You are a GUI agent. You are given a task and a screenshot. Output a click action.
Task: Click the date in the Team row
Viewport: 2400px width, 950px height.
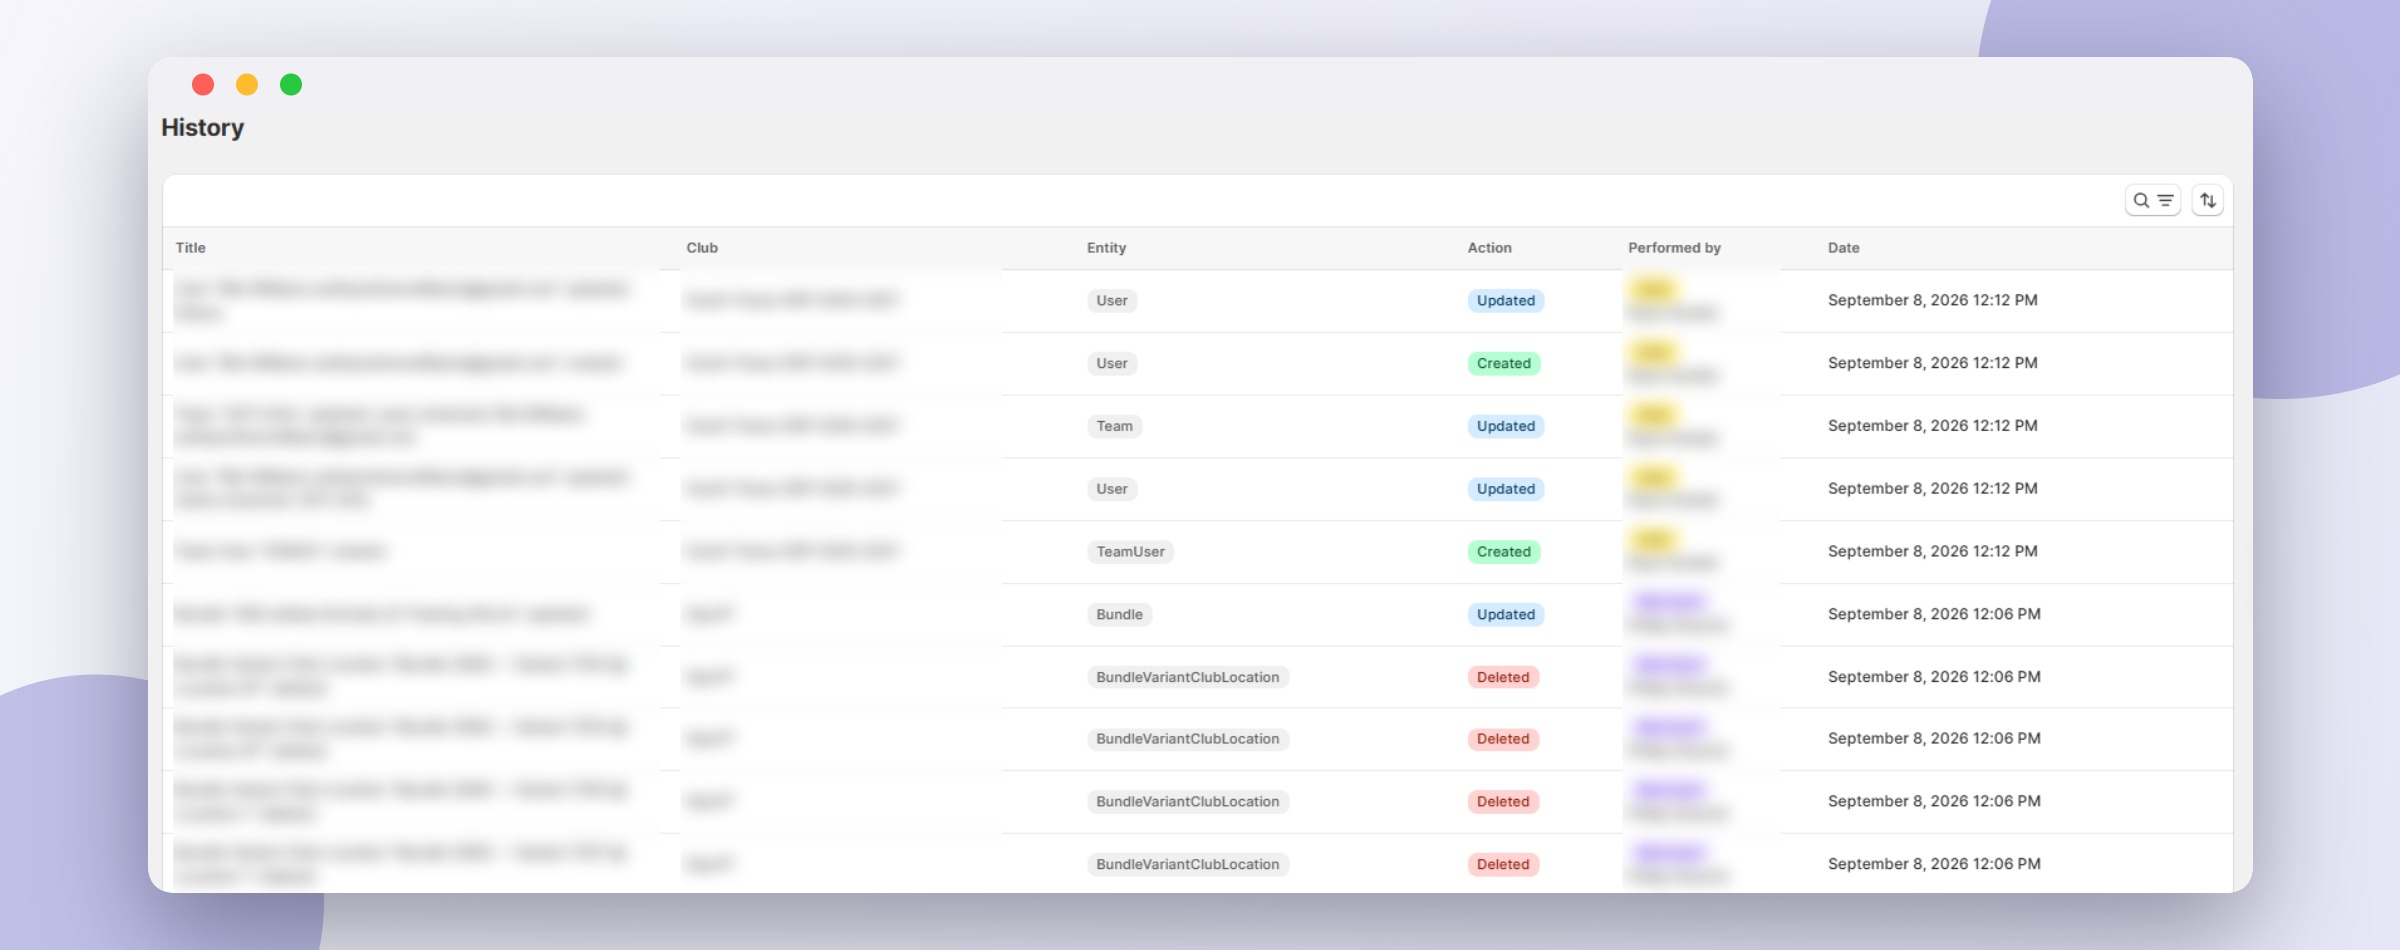click(x=1933, y=426)
